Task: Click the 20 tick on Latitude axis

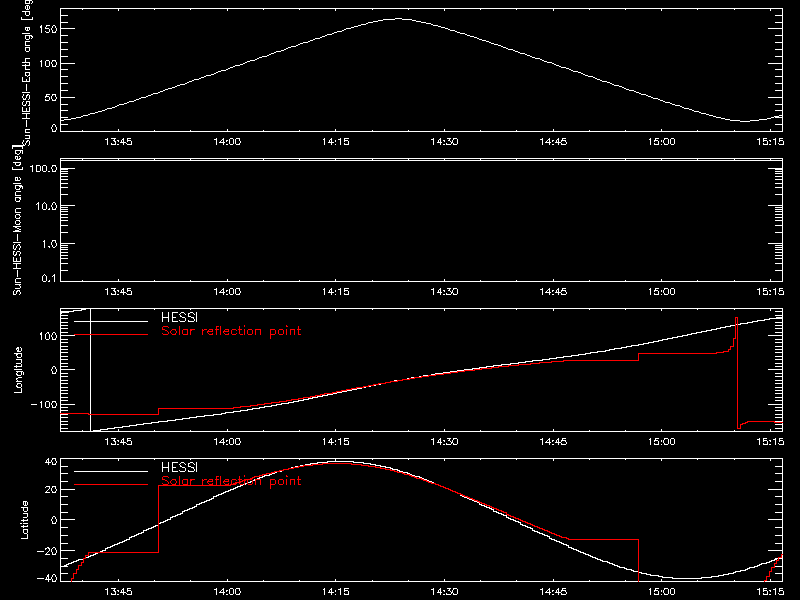Action: click(51, 489)
